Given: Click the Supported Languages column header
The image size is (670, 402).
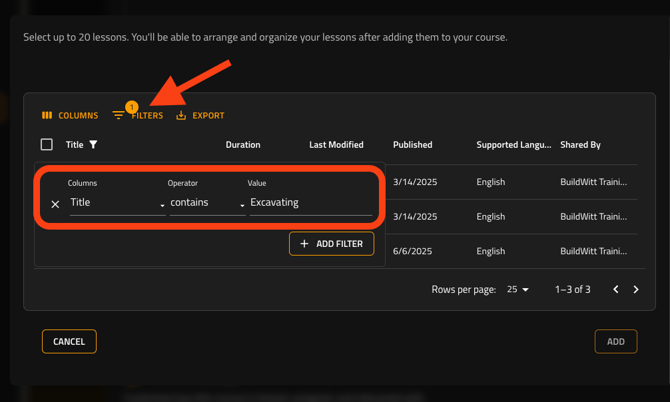Looking at the screenshot, I should (513, 145).
